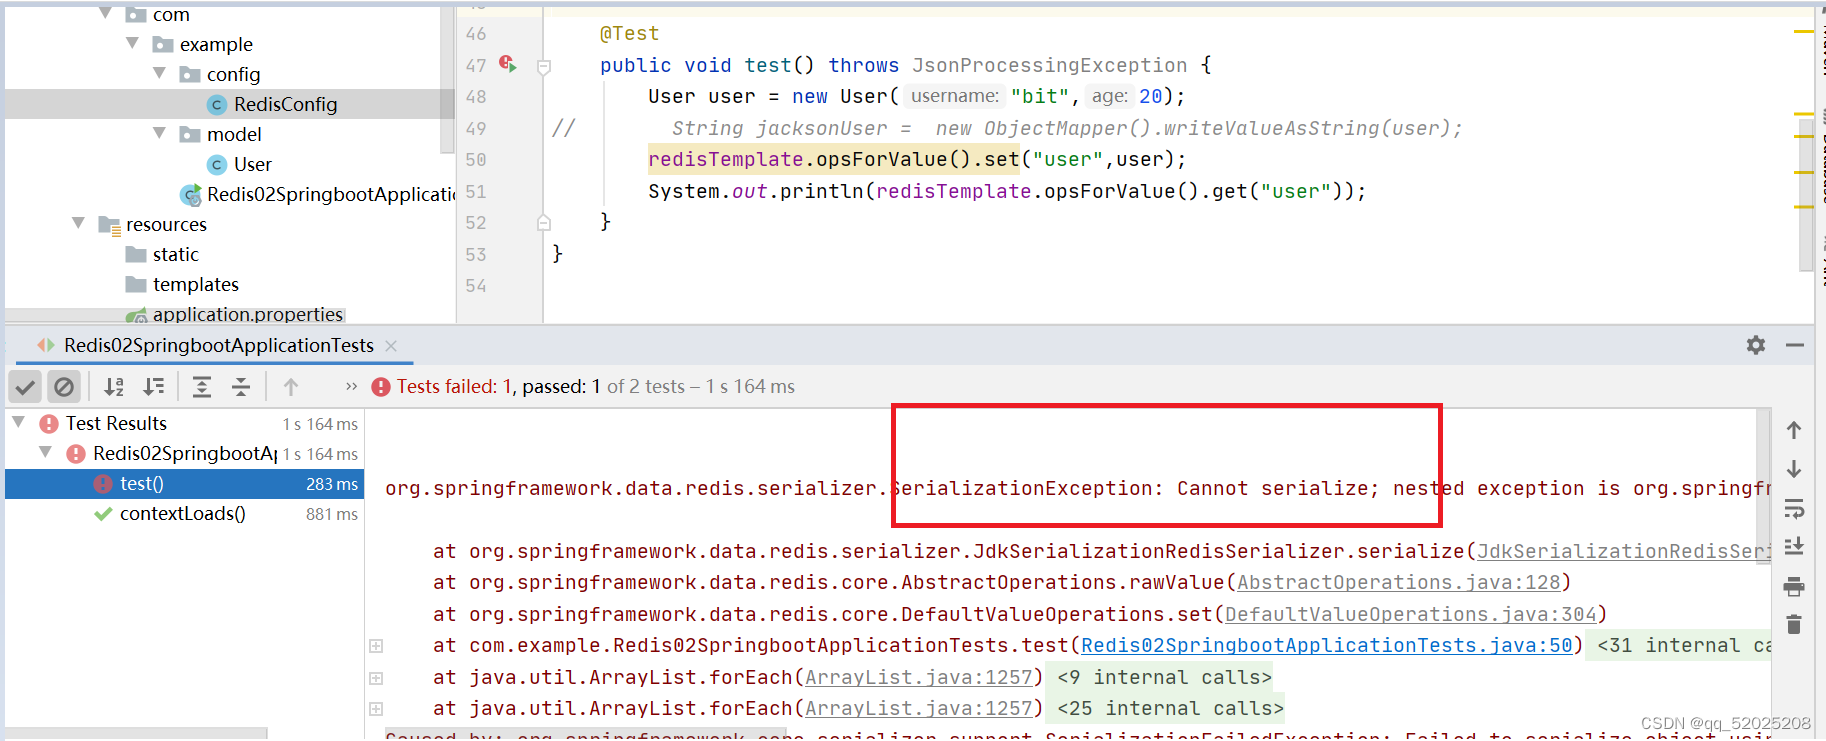Screen dimensions: 1826x741
Task: Expand stack frame plus at Redis02SpringbootApplicationTests.test
Action: pyautogui.click(x=376, y=646)
